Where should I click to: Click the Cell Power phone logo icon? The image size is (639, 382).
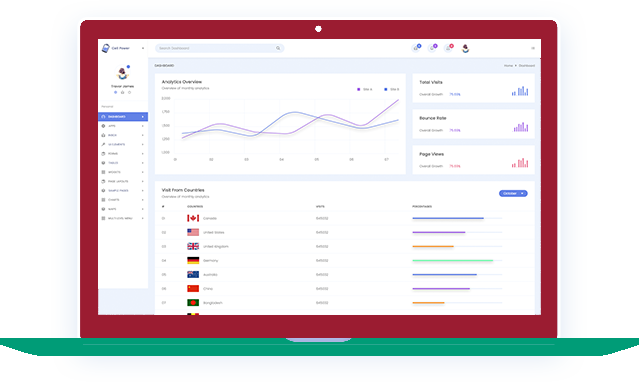(x=106, y=48)
